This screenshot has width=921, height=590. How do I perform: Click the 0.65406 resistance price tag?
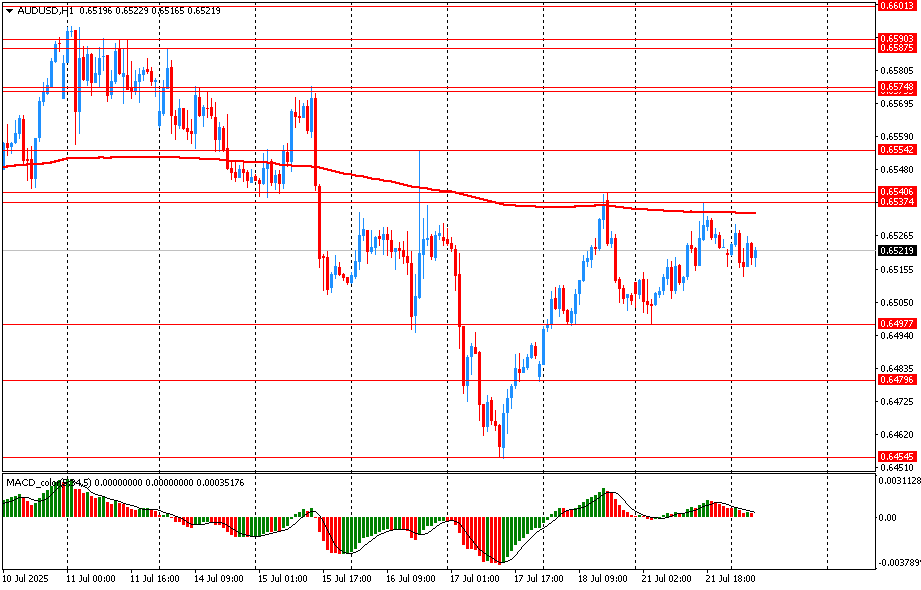coord(896,191)
